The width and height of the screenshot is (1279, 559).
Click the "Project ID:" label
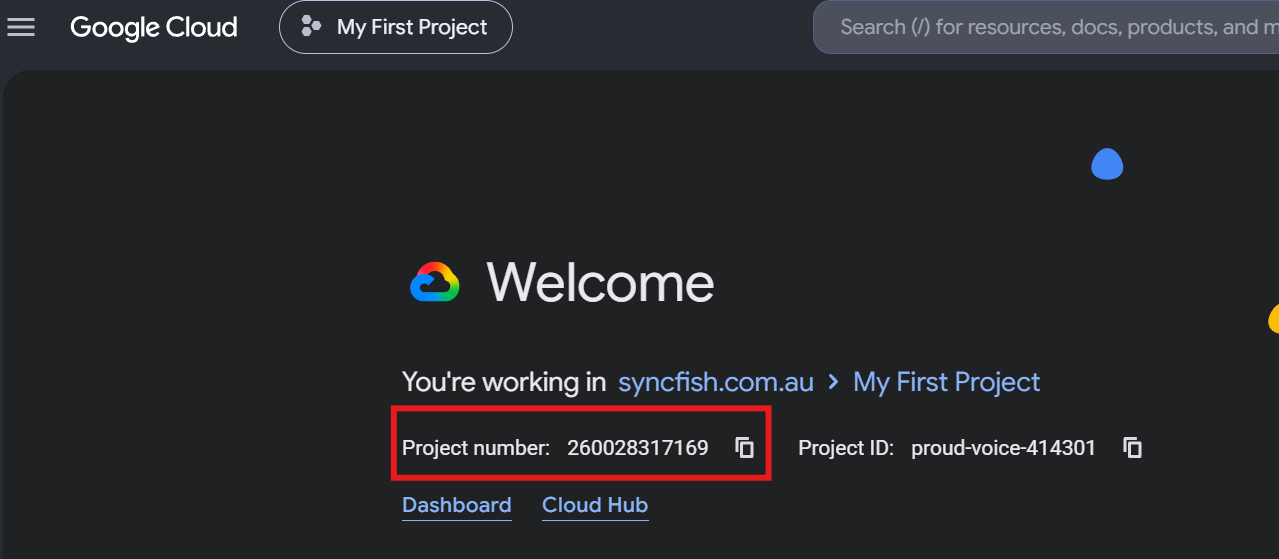click(846, 448)
